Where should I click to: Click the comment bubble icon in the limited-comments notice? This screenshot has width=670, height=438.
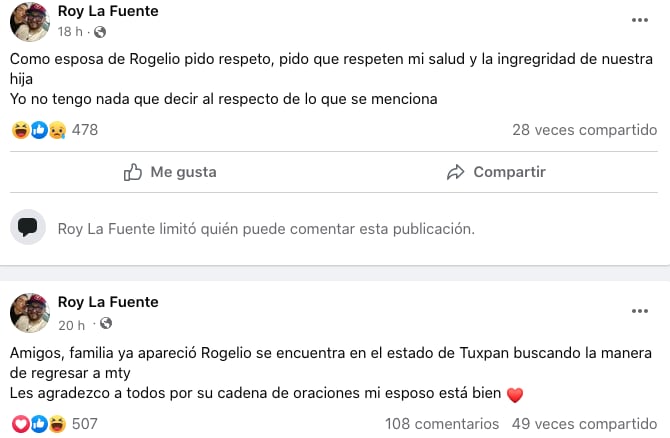point(29,227)
